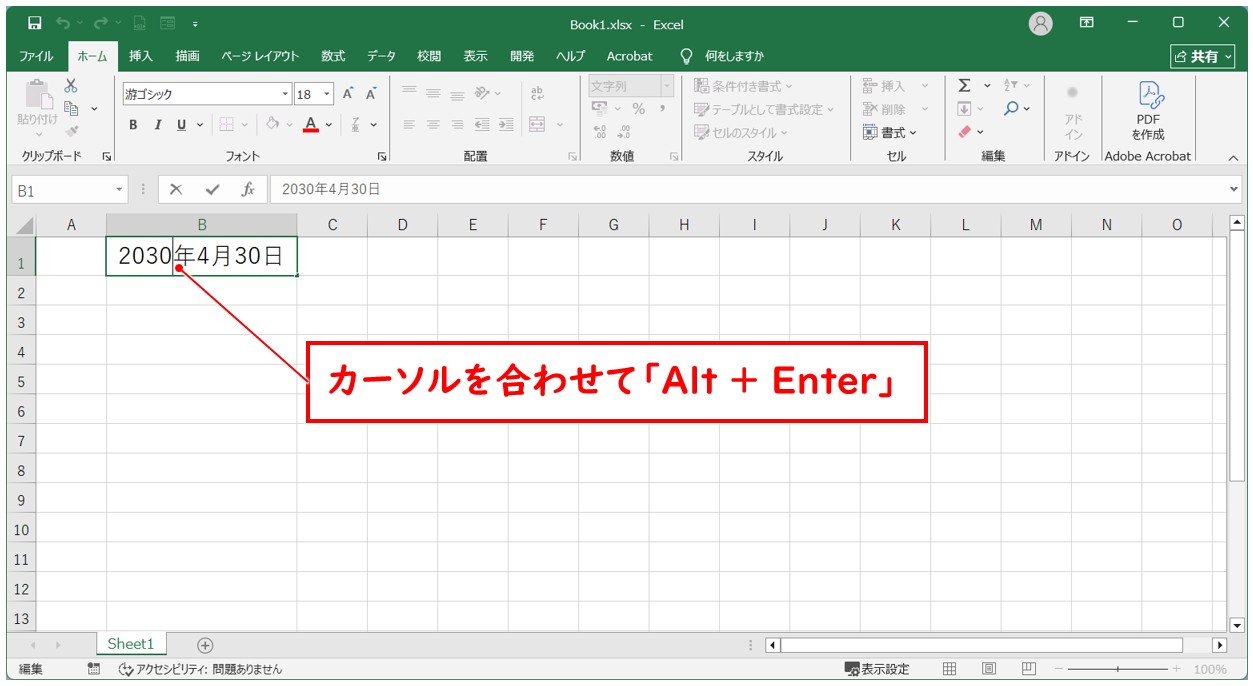This screenshot has width=1253, height=686.
Task: Select the row 5 header
Action: pyautogui.click(x=22, y=381)
